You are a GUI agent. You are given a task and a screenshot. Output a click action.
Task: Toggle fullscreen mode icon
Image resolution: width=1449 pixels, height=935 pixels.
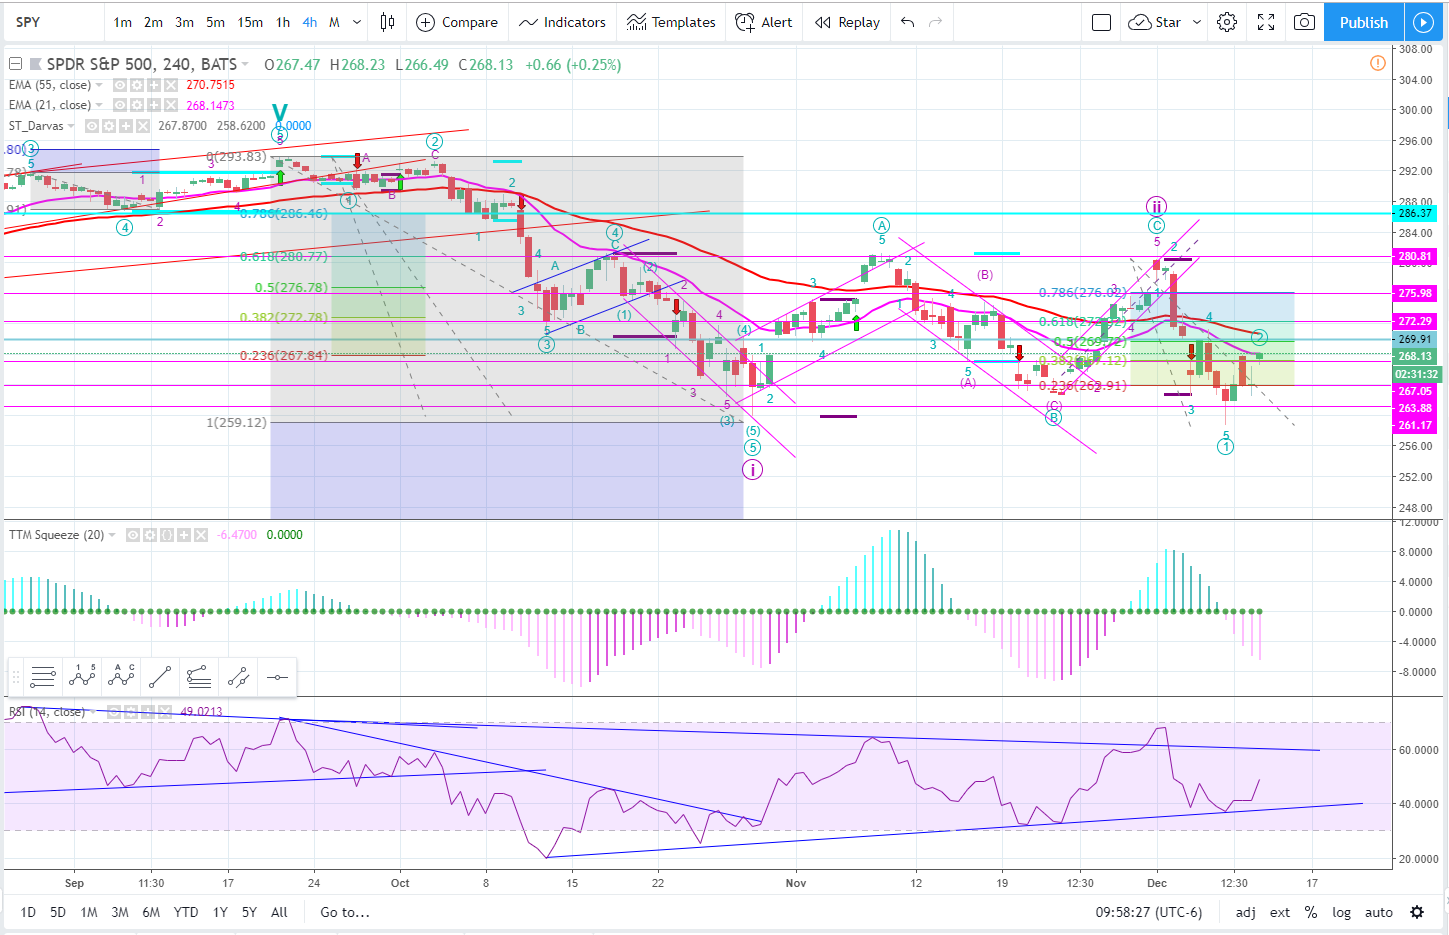tap(1266, 22)
